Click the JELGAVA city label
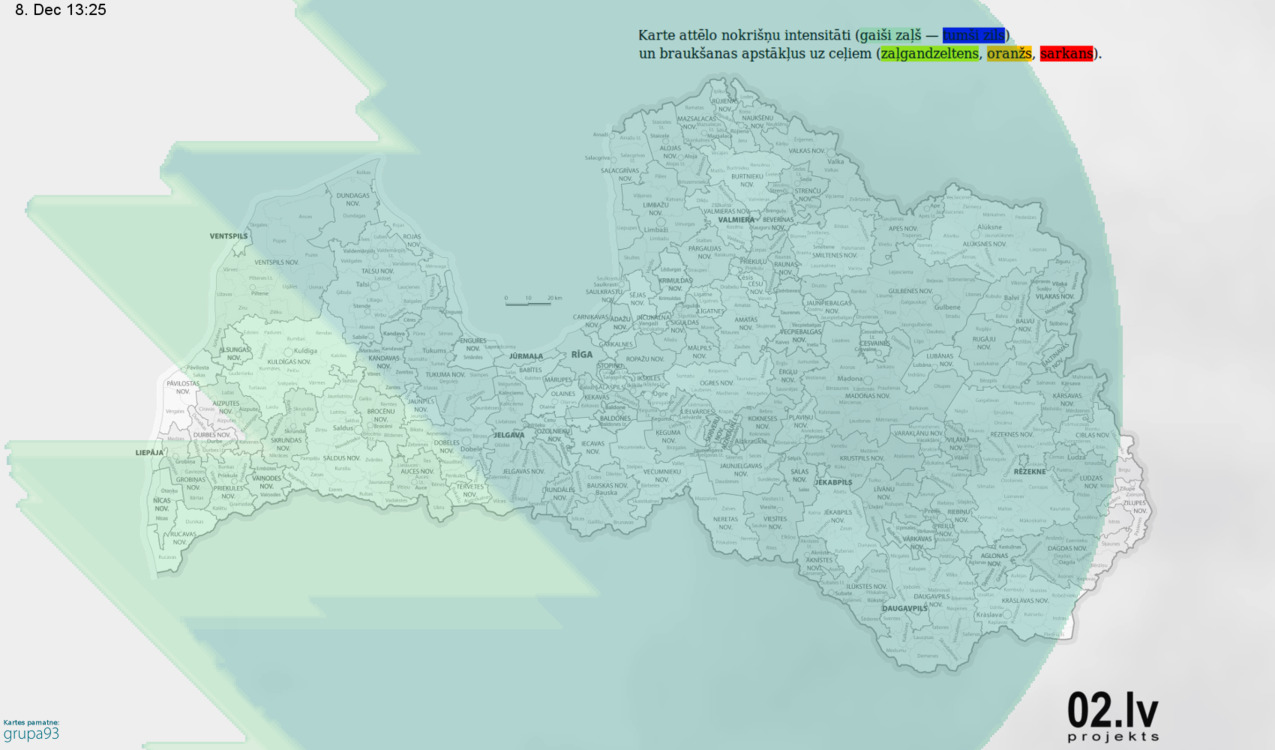The height and width of the screenshot is (750, 1275). (x=509, y=435)
